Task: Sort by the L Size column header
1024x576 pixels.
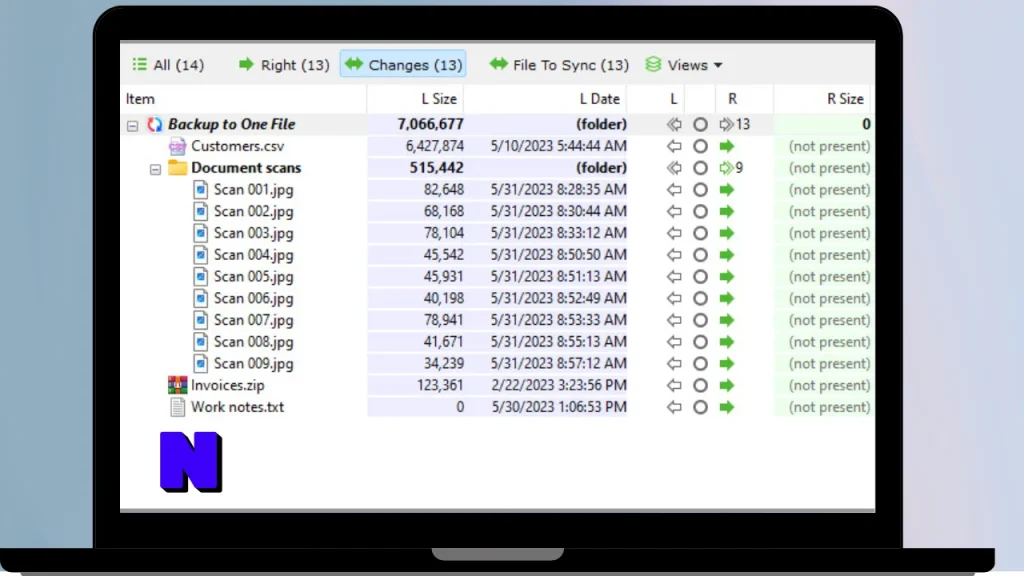Action: click(415, 99)
